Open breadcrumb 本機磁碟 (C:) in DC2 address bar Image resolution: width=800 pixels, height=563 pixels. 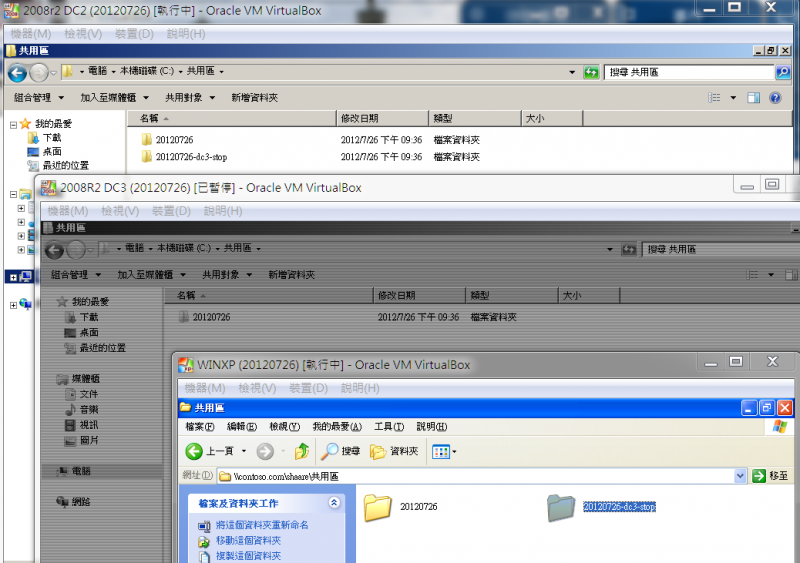147,71
